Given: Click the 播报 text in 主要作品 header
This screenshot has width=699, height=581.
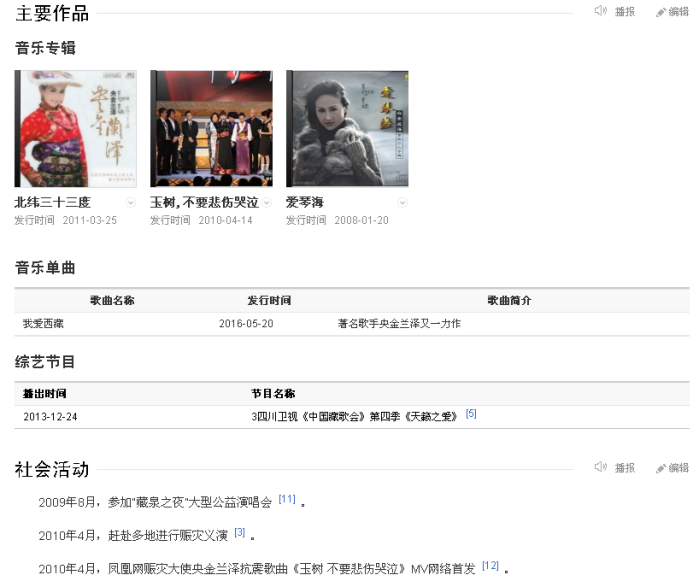Looking at the screenshot, I should [625, 12].
